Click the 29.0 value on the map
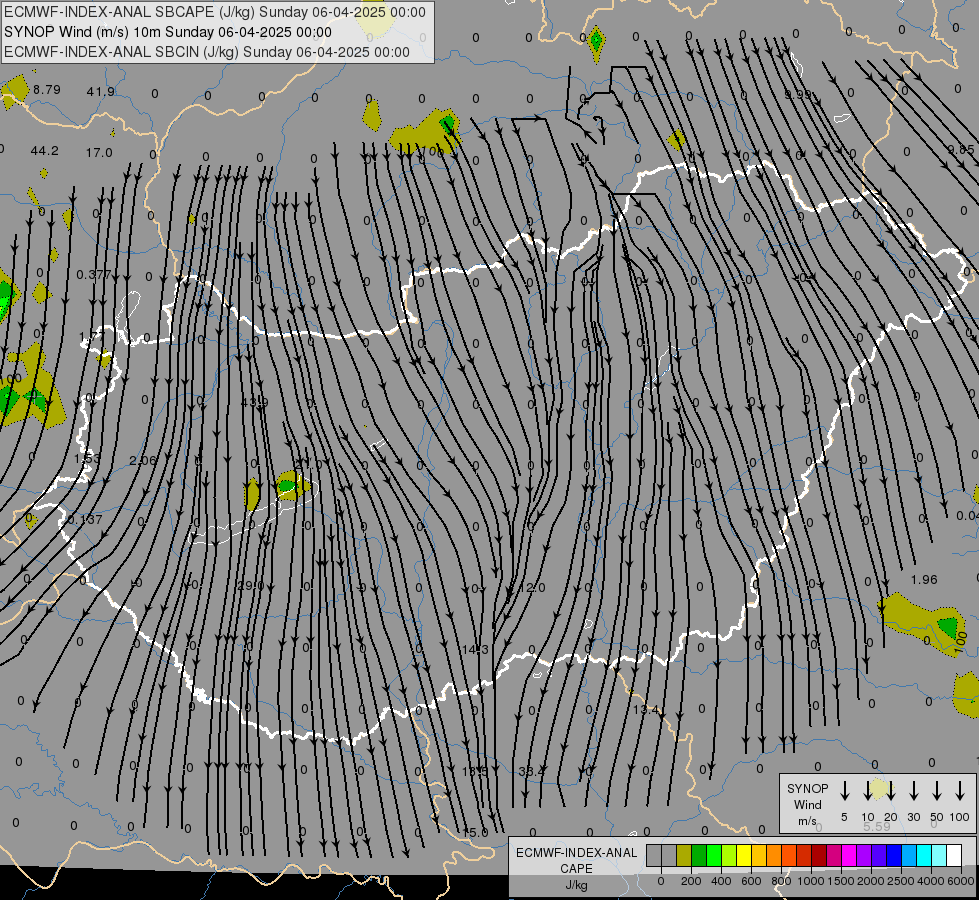979x900 pixels. pos(250,585)
